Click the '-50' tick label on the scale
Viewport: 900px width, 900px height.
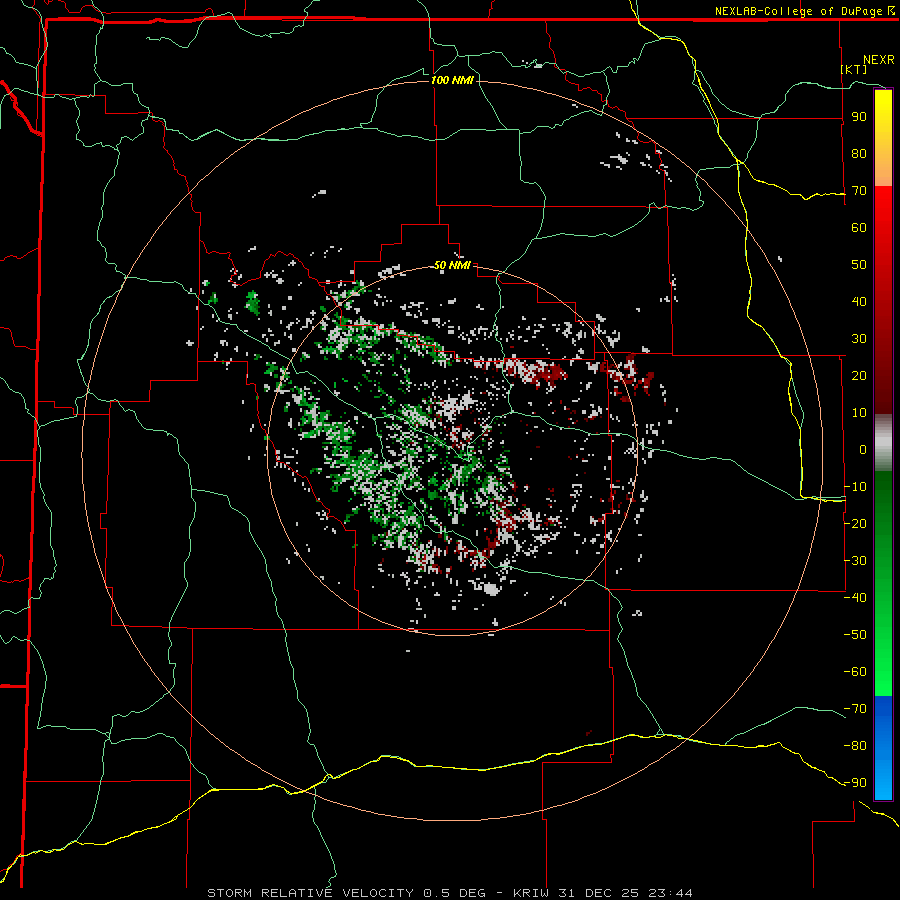click(x=855, y=634)
